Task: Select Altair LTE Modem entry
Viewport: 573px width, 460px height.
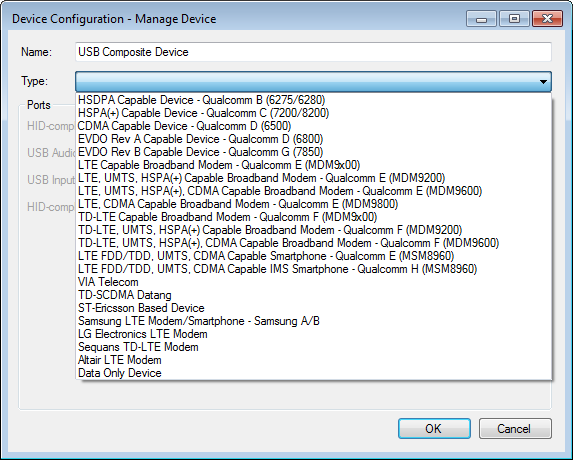Action: point(314,360)
